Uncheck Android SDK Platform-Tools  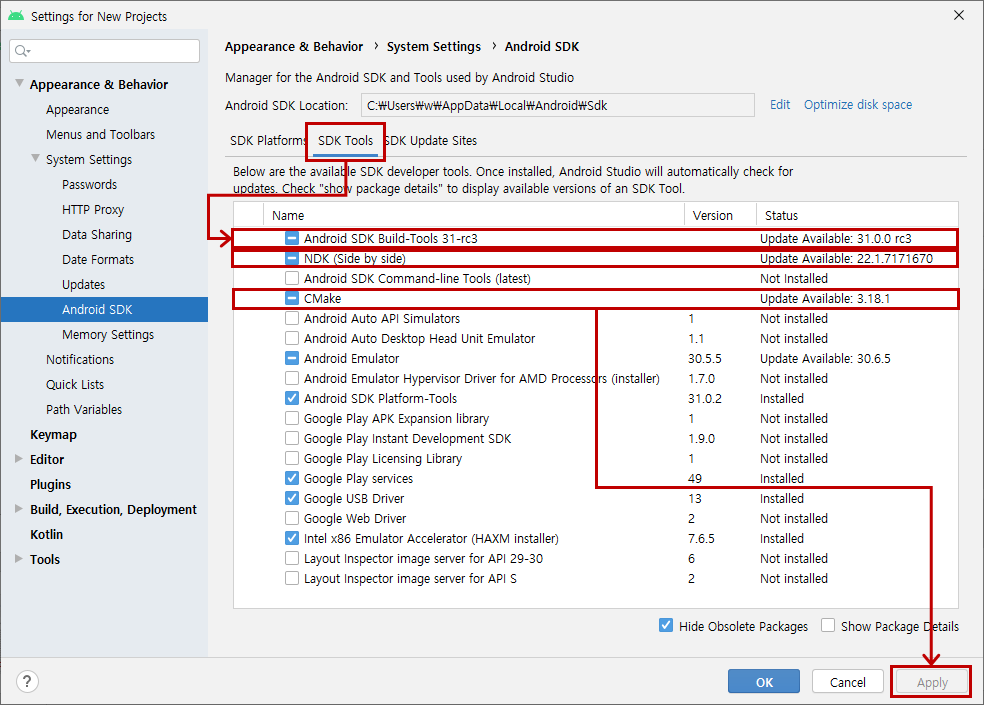point(292,398)
